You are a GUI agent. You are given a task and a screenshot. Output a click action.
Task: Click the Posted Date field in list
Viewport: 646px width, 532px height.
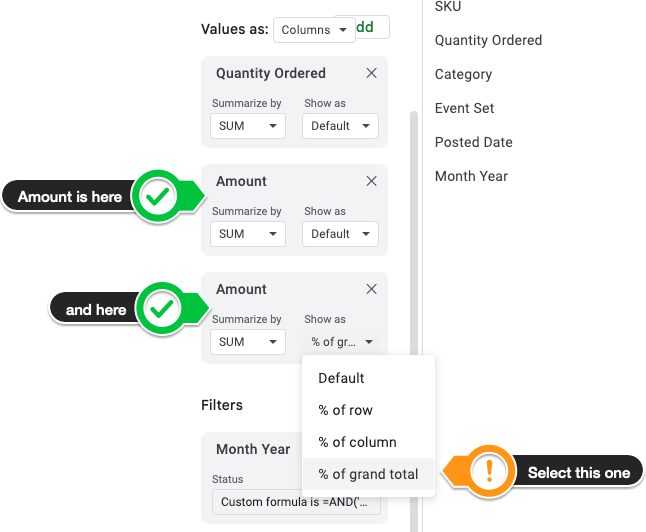click(x=474, y=142)
